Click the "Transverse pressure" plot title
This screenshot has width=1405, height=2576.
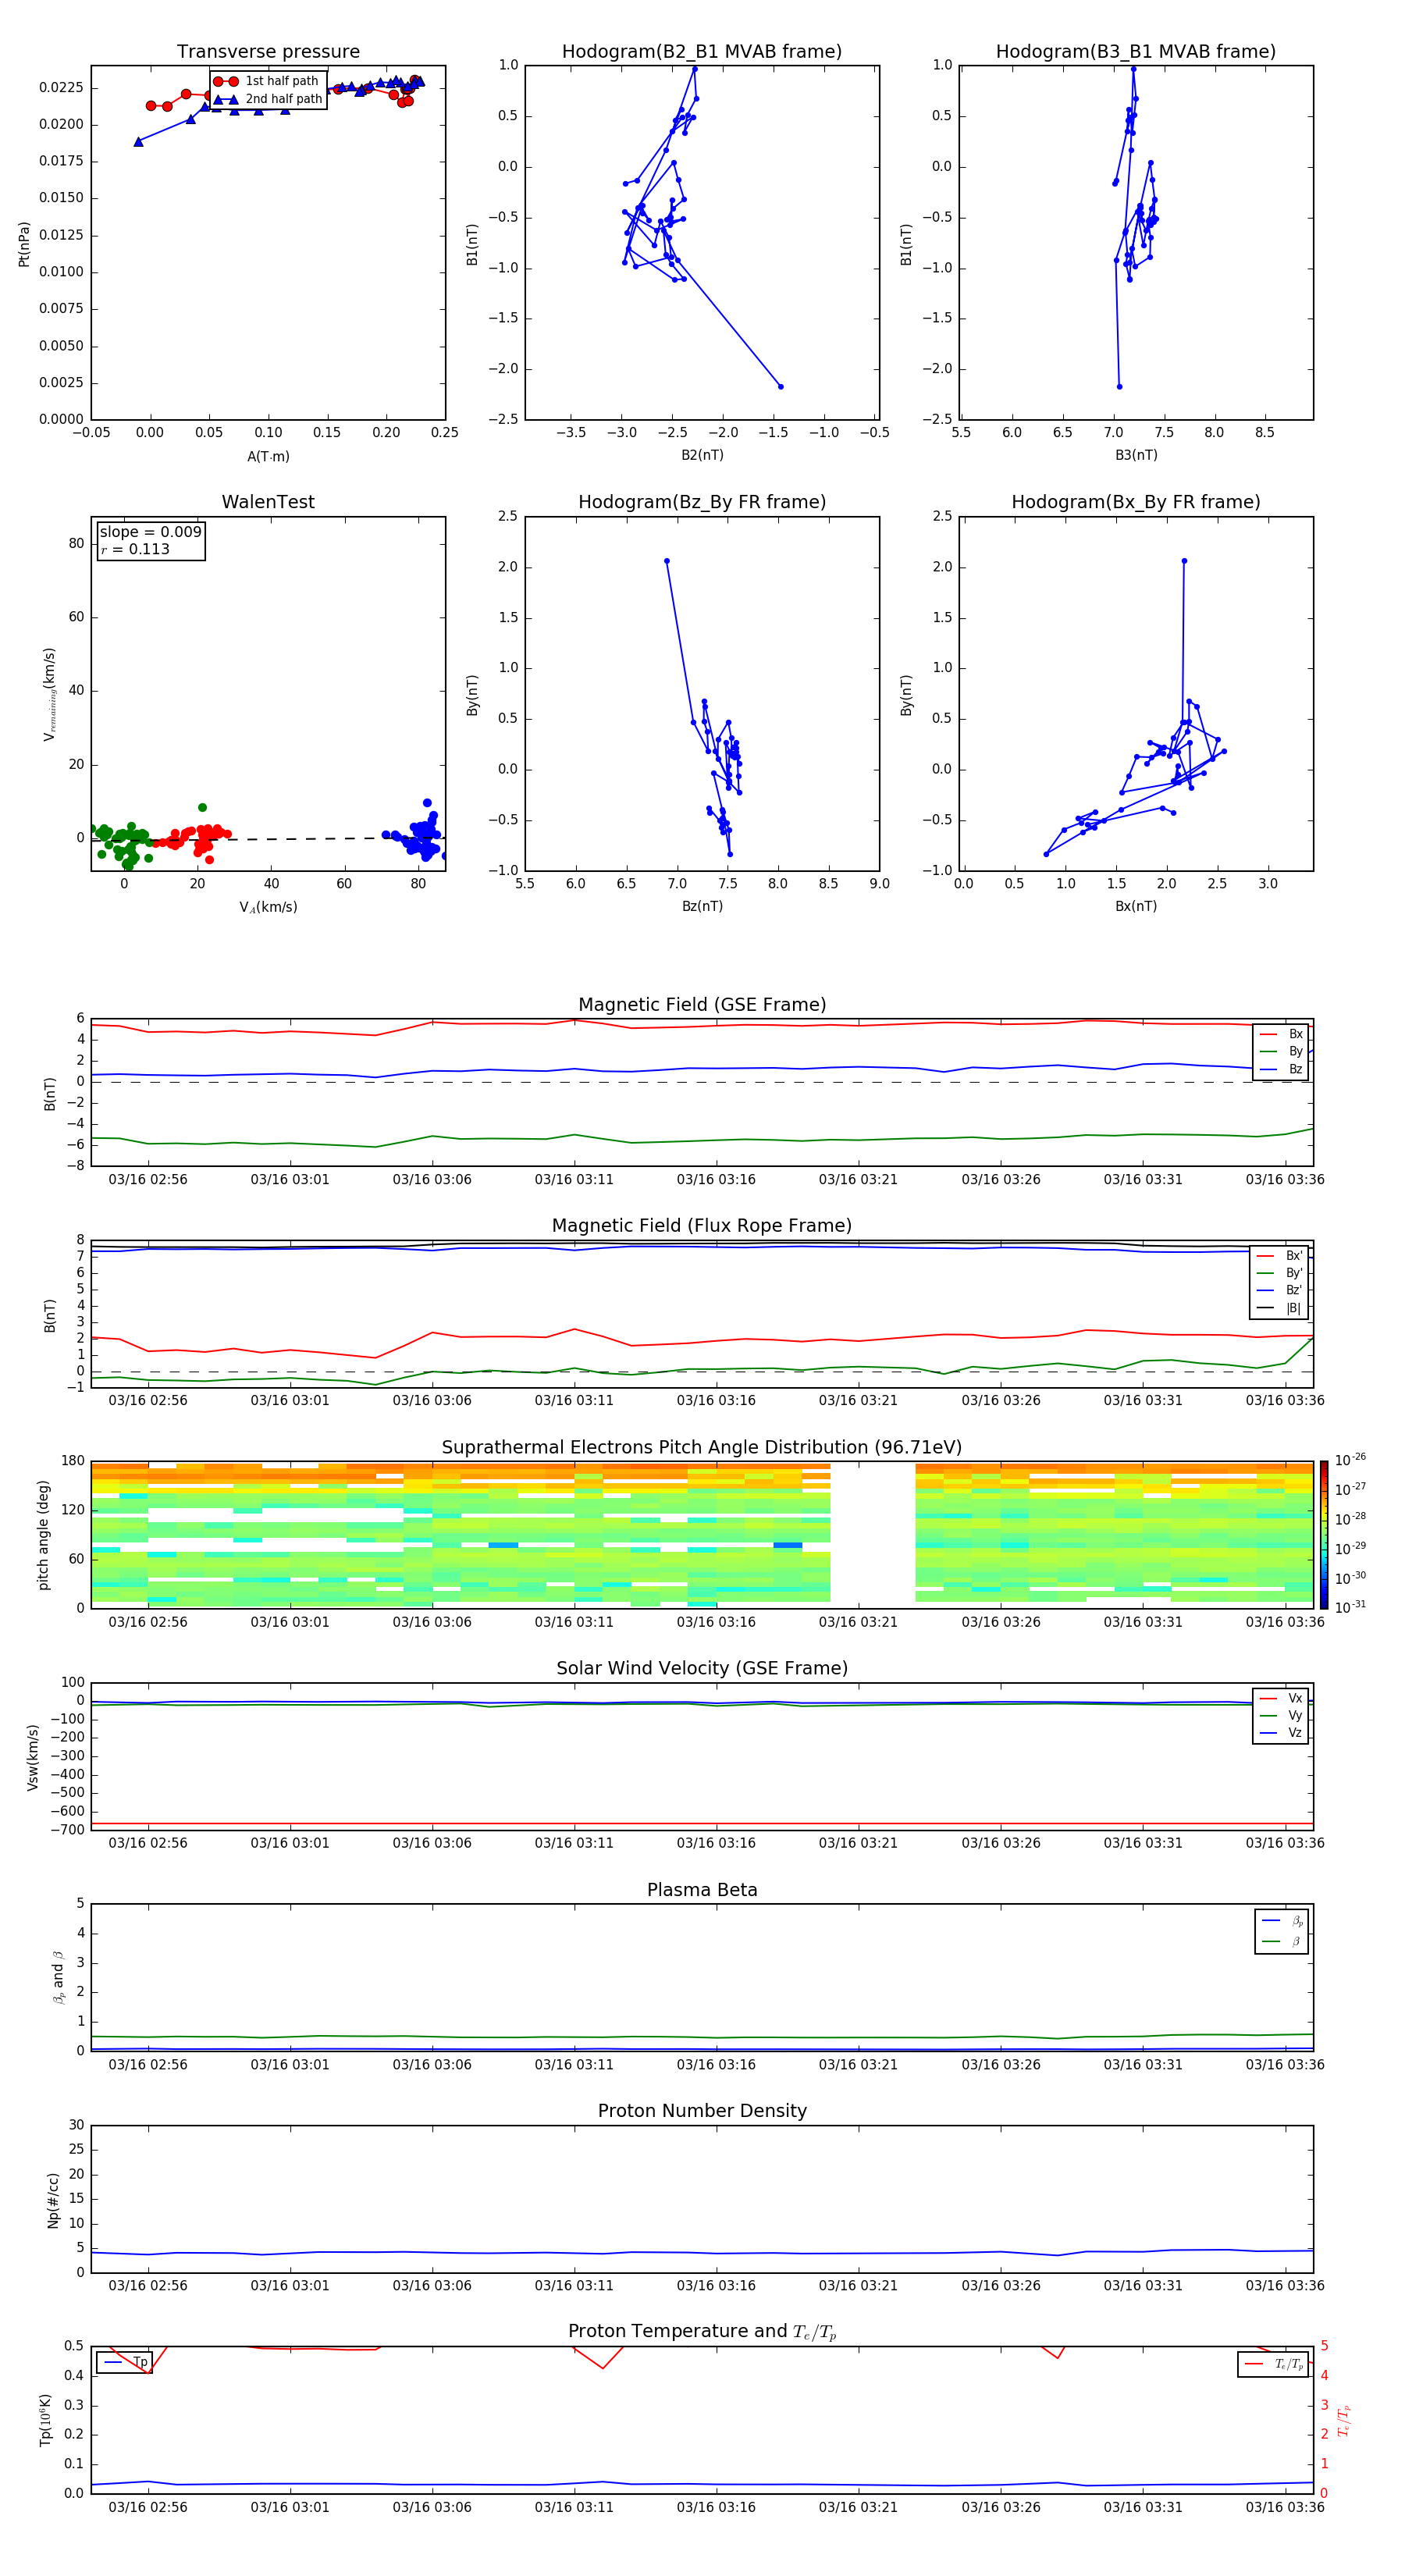point(268,52)
